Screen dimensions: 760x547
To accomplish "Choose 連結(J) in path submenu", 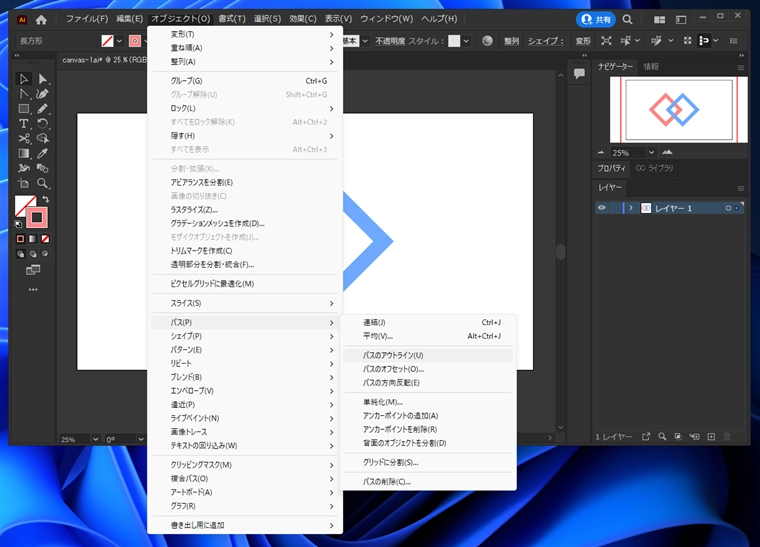I will (428, 322).
